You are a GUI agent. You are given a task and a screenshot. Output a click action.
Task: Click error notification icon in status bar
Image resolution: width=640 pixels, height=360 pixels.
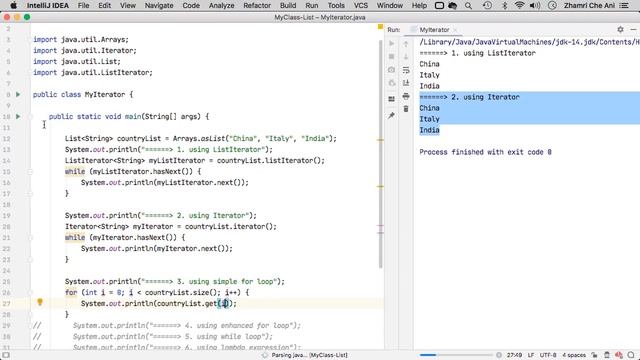619,355
